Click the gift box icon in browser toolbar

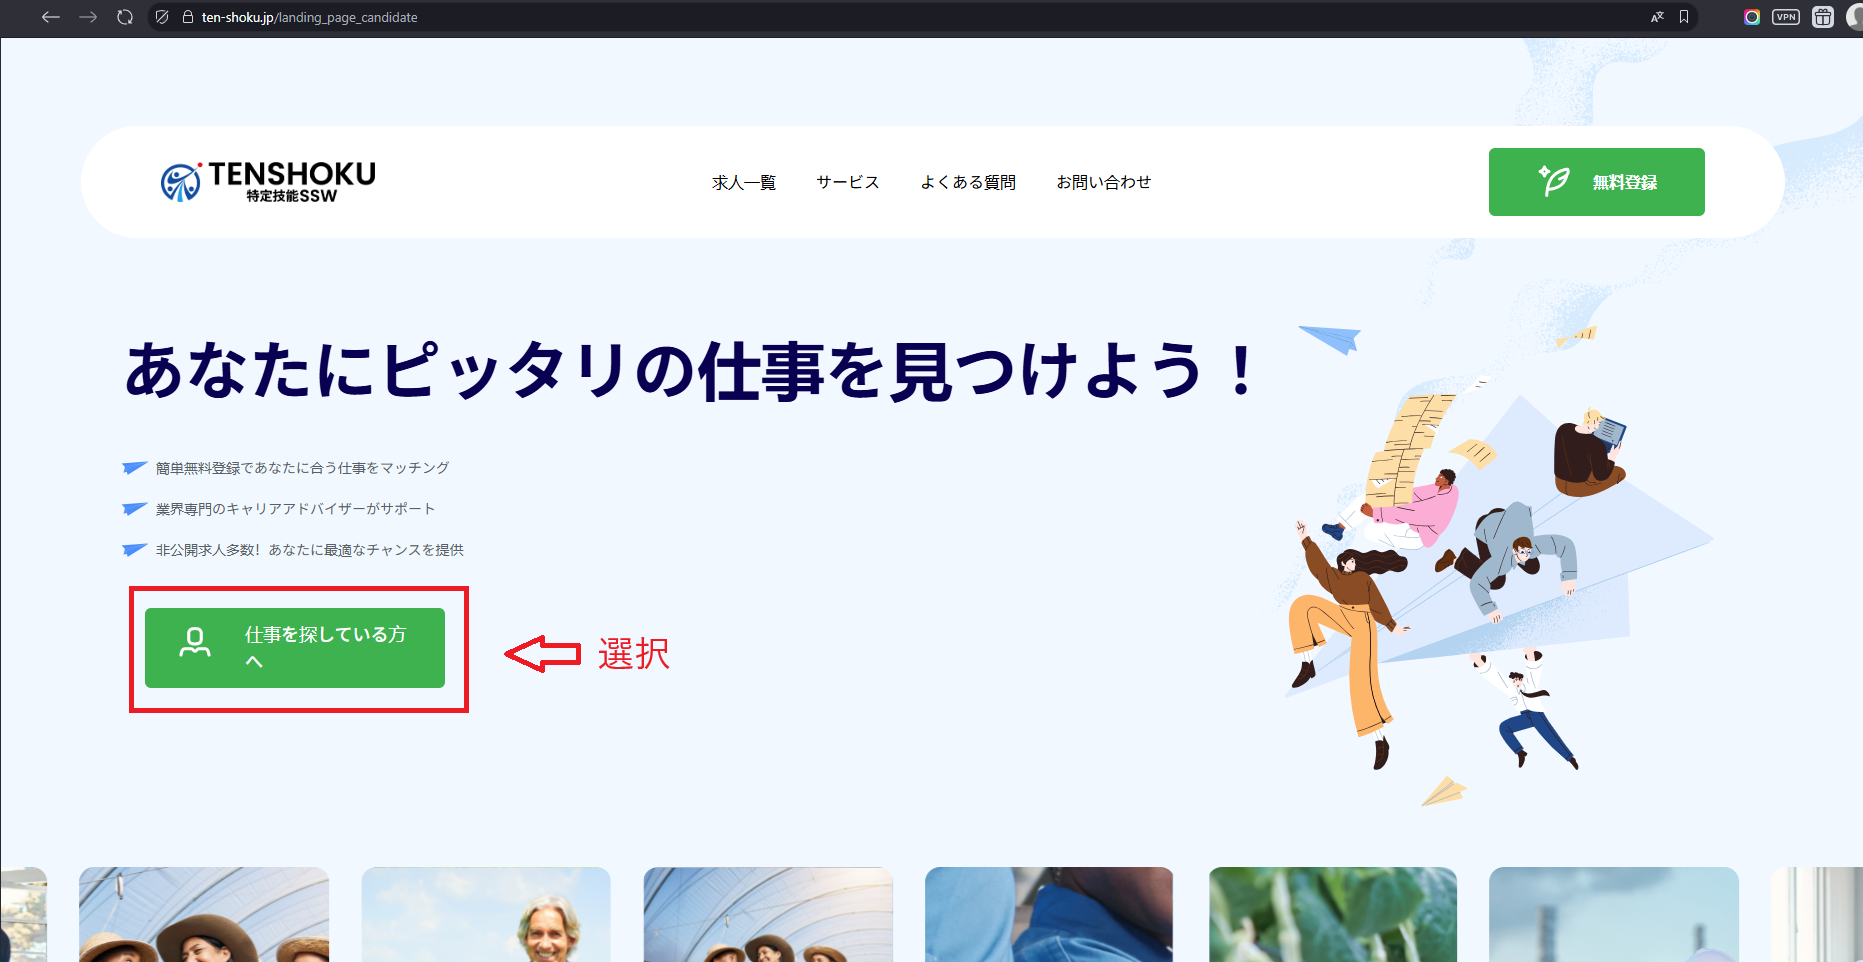(x=1823, y=17)
